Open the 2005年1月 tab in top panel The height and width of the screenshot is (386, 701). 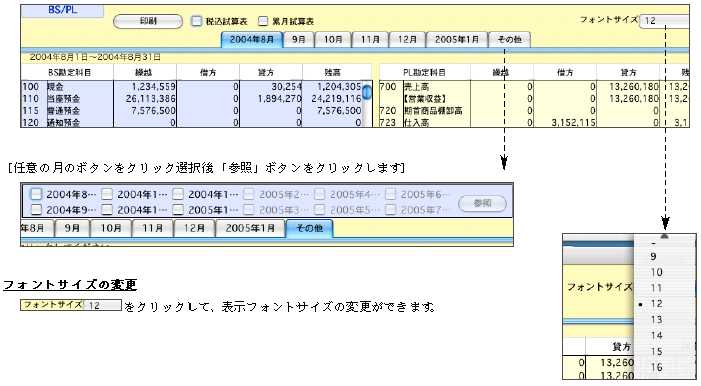pos(456,39)
